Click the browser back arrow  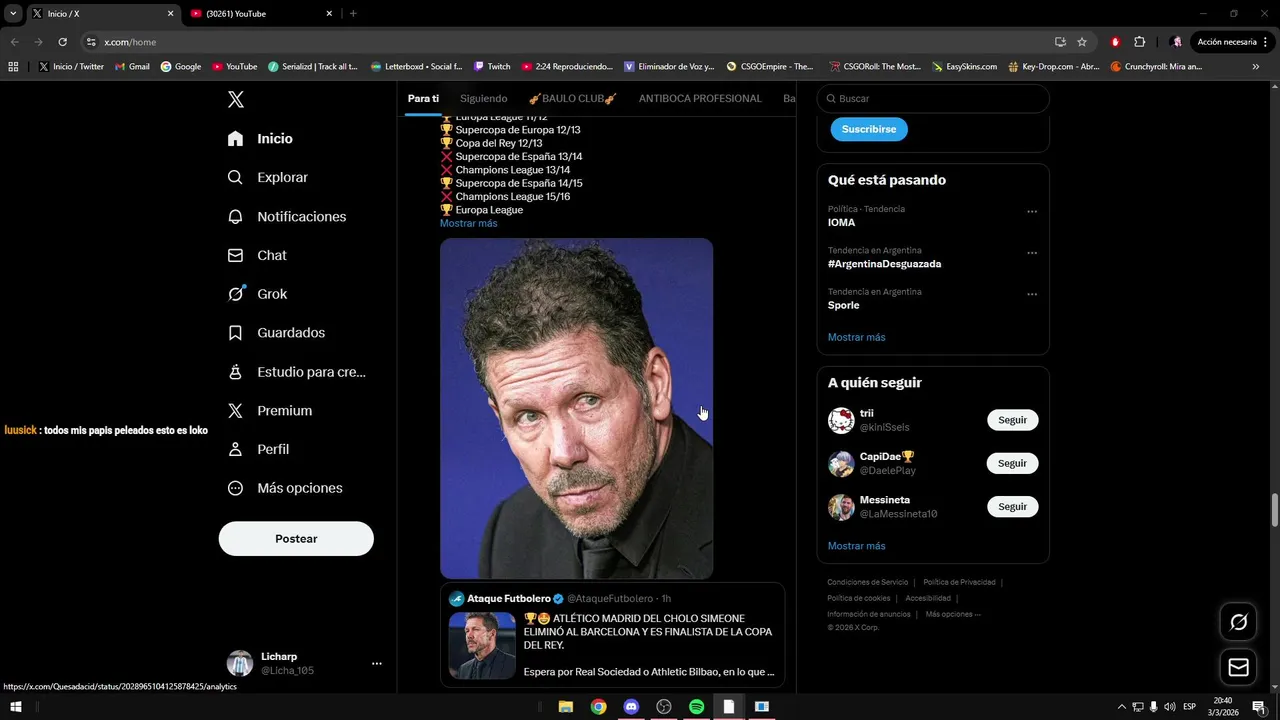14,42
